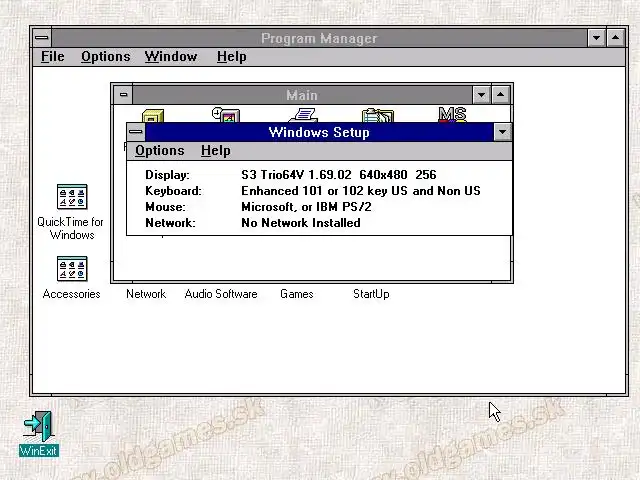The width and height of the screenshot is (640, 480).
Task: Select the Games program group label
Action: pyautogui.click(x=297, y=294)
